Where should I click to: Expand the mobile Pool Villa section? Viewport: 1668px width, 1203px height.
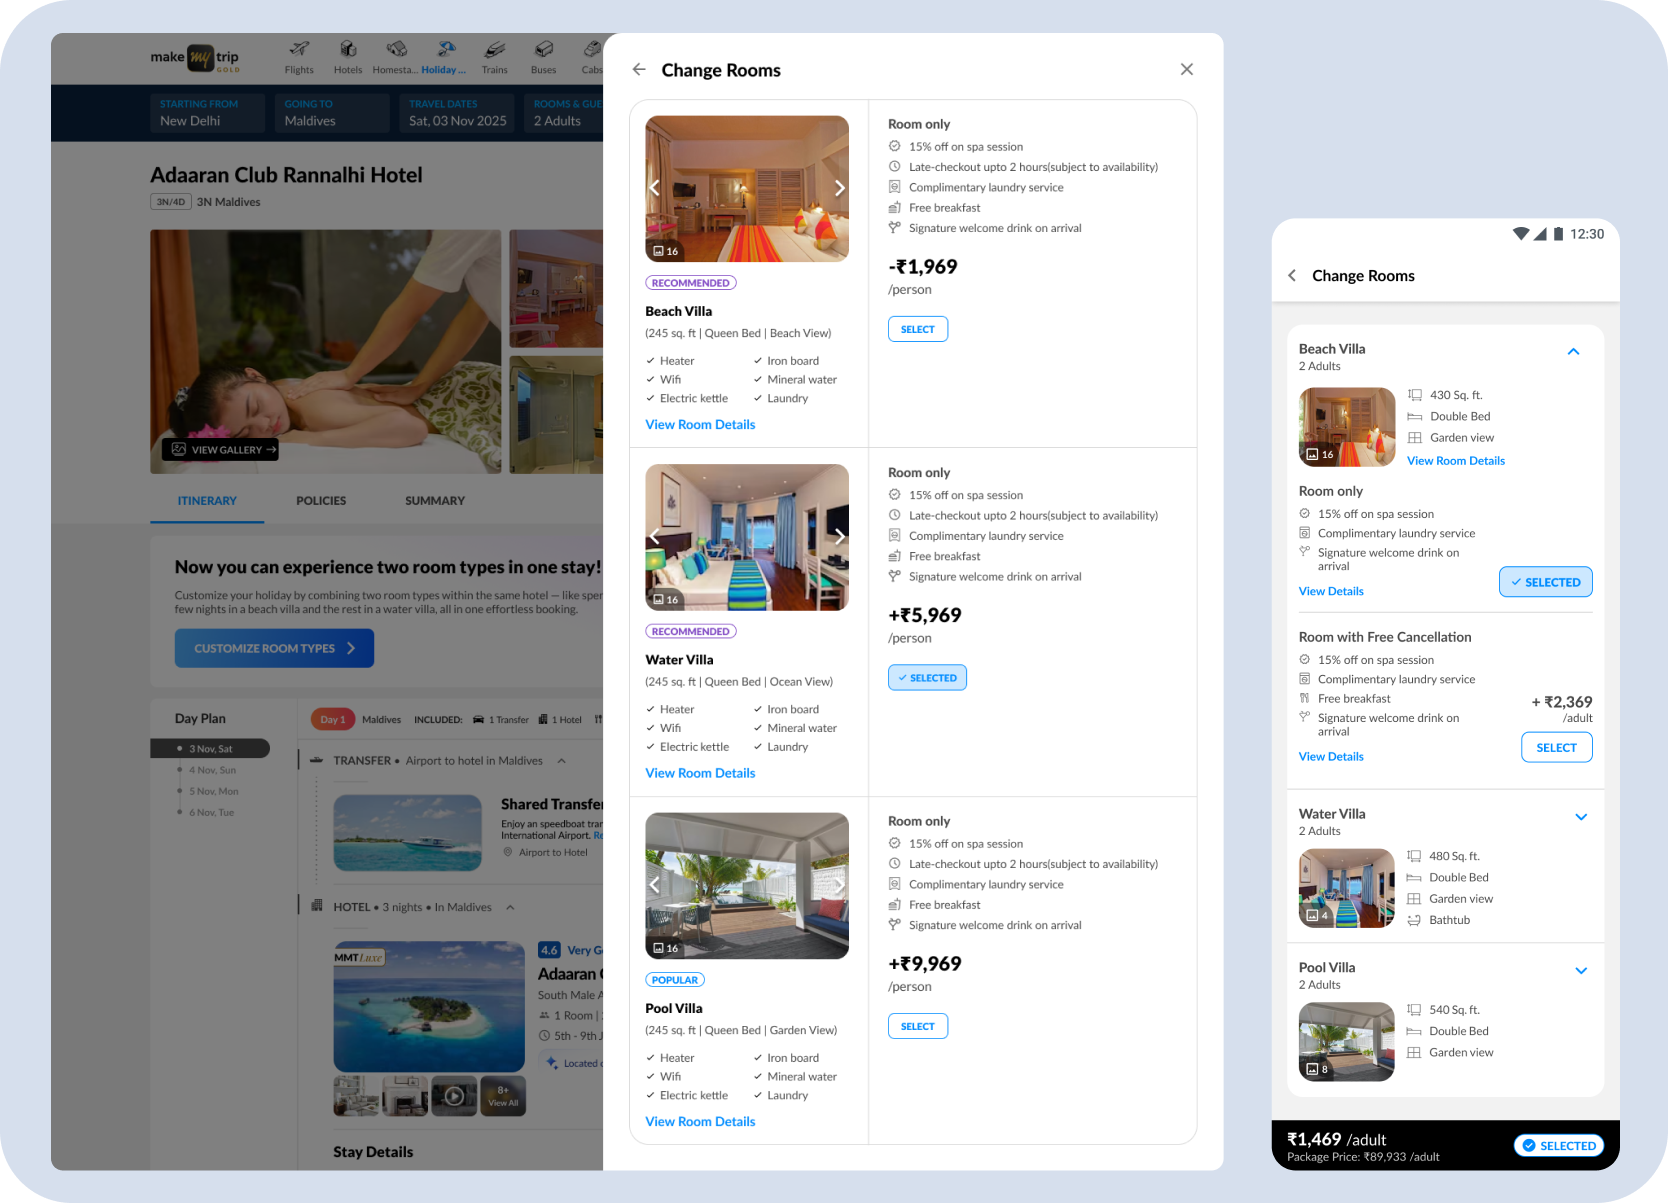[x=1581, y=971]
